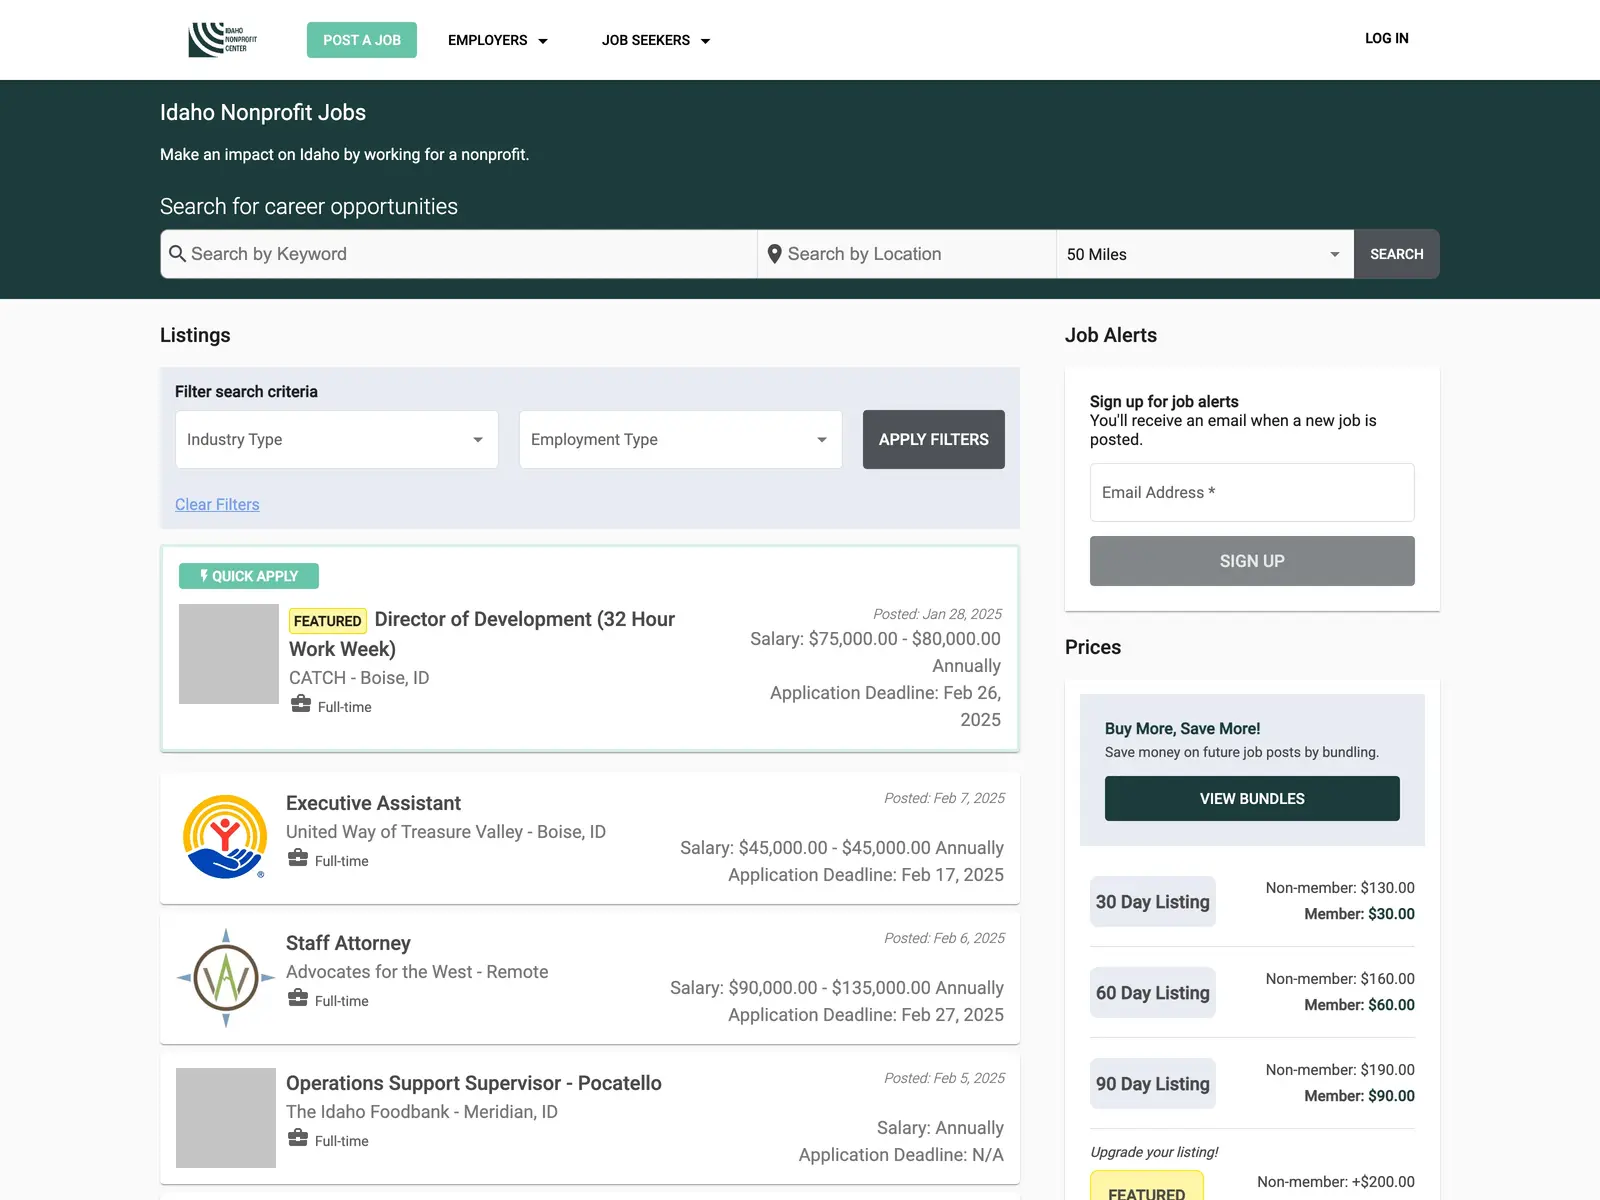
Task: Click briefcase icon on Executive Assistant listing
Action: [x=298, y=858]
